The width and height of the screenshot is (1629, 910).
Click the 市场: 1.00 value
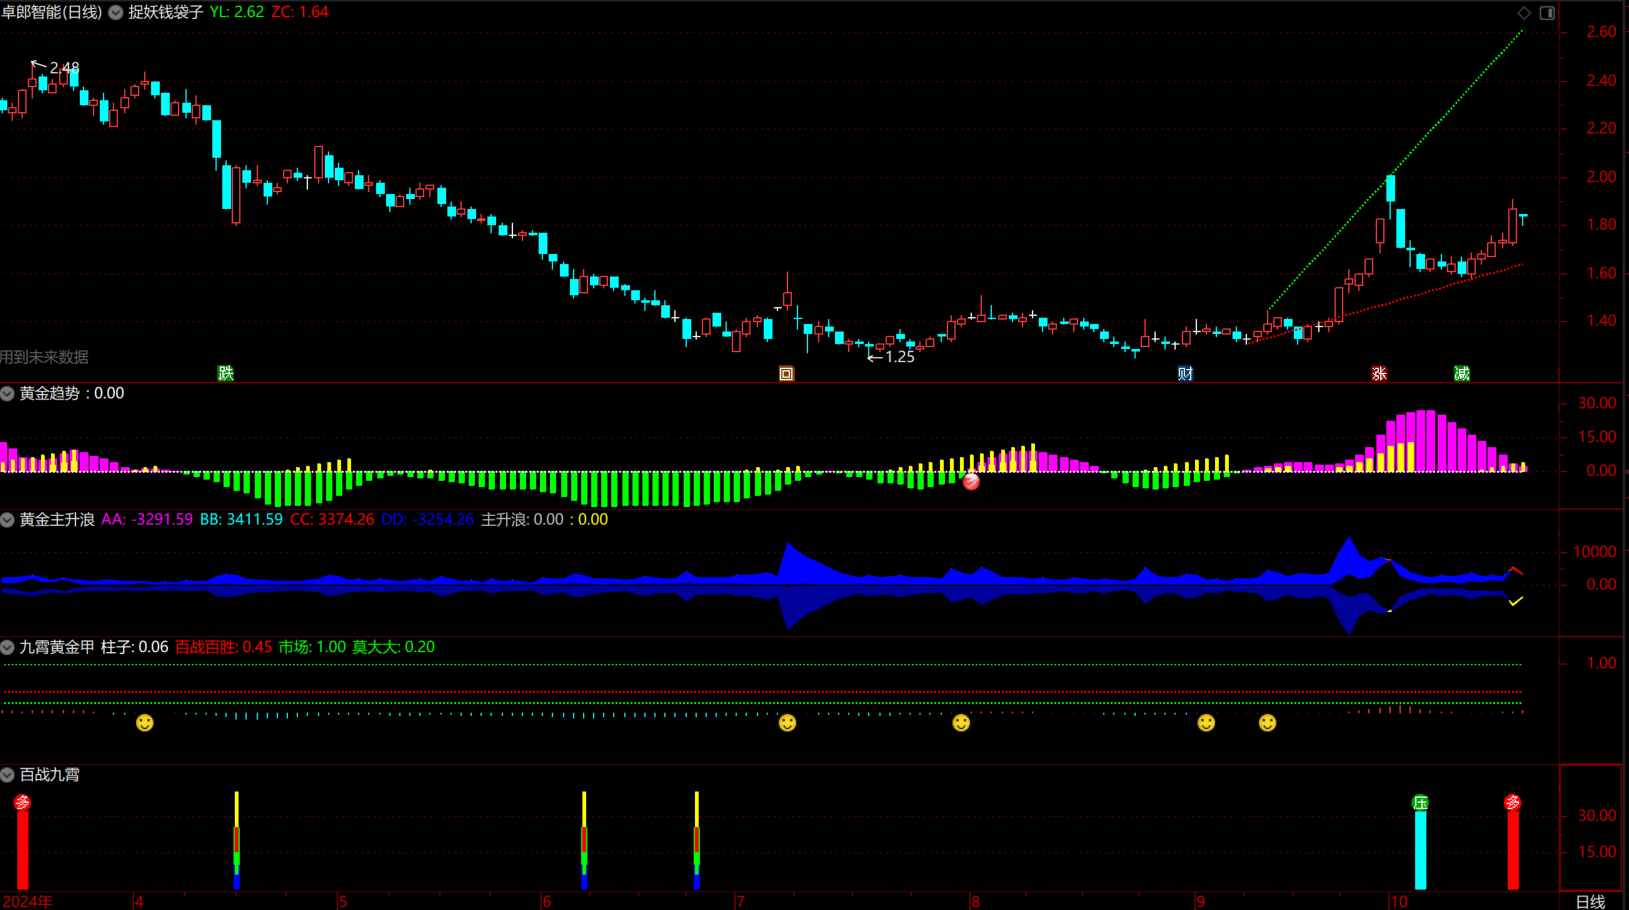click(312, 648)
